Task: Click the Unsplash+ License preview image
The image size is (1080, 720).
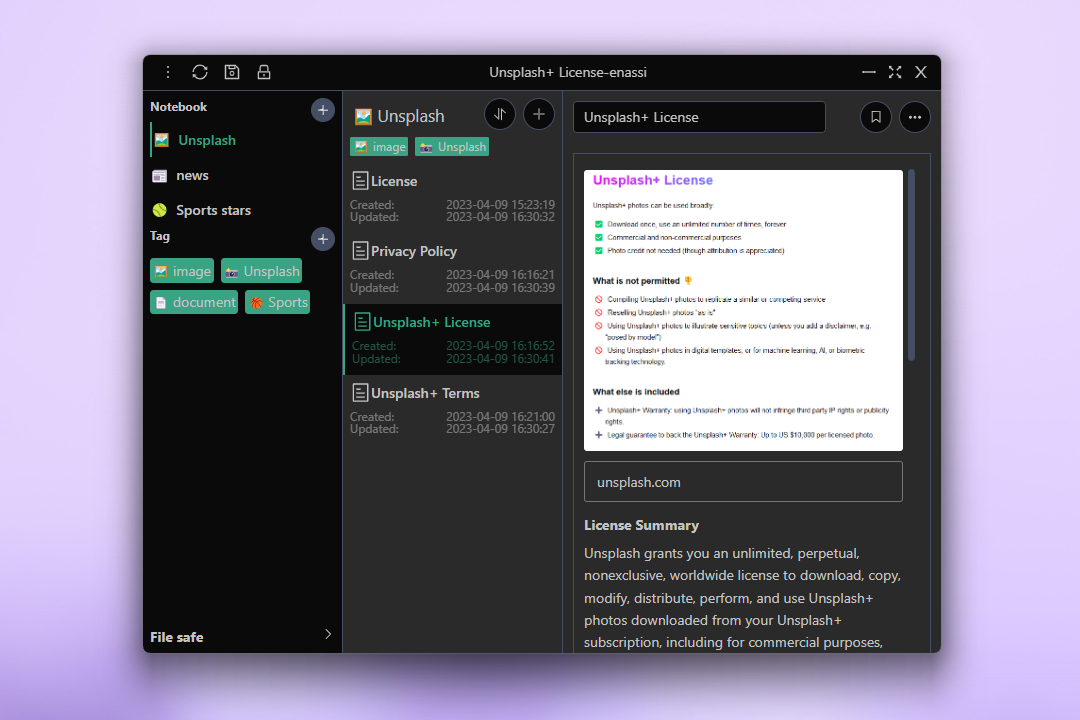Action: coord(743,310)
